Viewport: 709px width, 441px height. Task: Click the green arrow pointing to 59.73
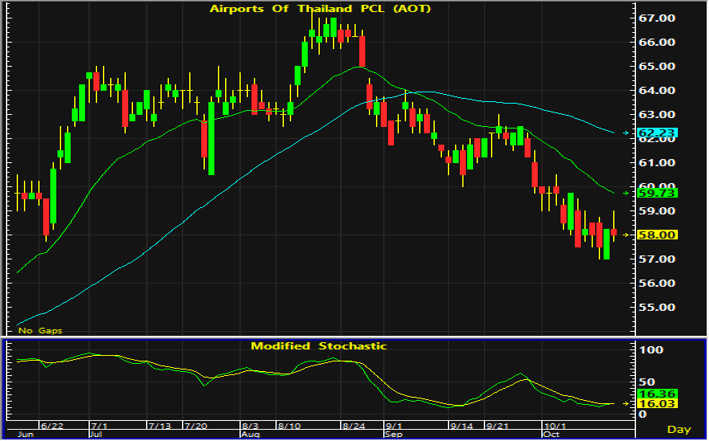click(x=626, y=193)
